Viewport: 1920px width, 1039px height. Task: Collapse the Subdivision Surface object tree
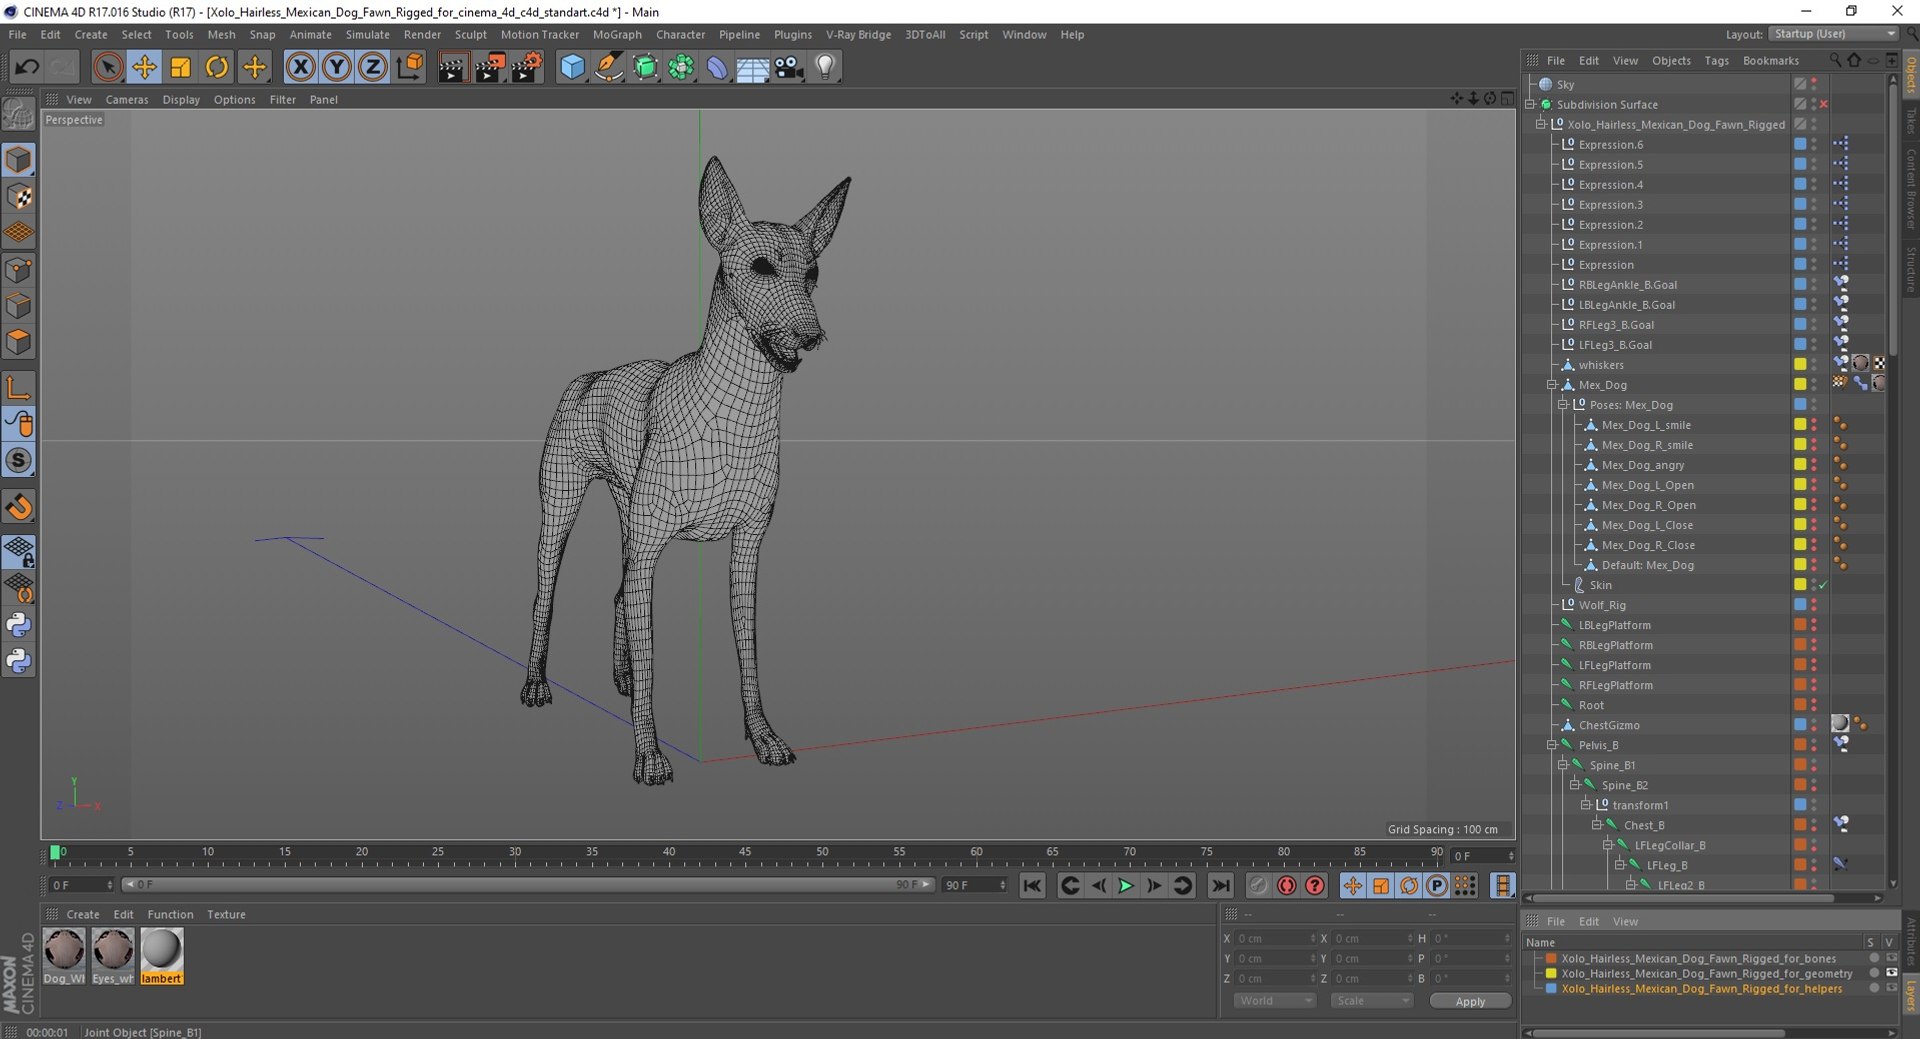[x=1530, y=104]
